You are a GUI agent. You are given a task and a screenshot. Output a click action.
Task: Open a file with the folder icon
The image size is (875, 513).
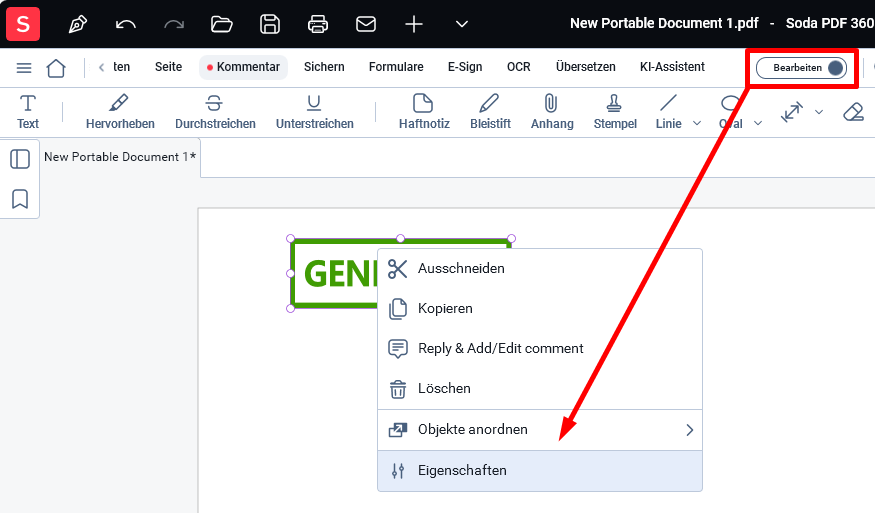222,25
